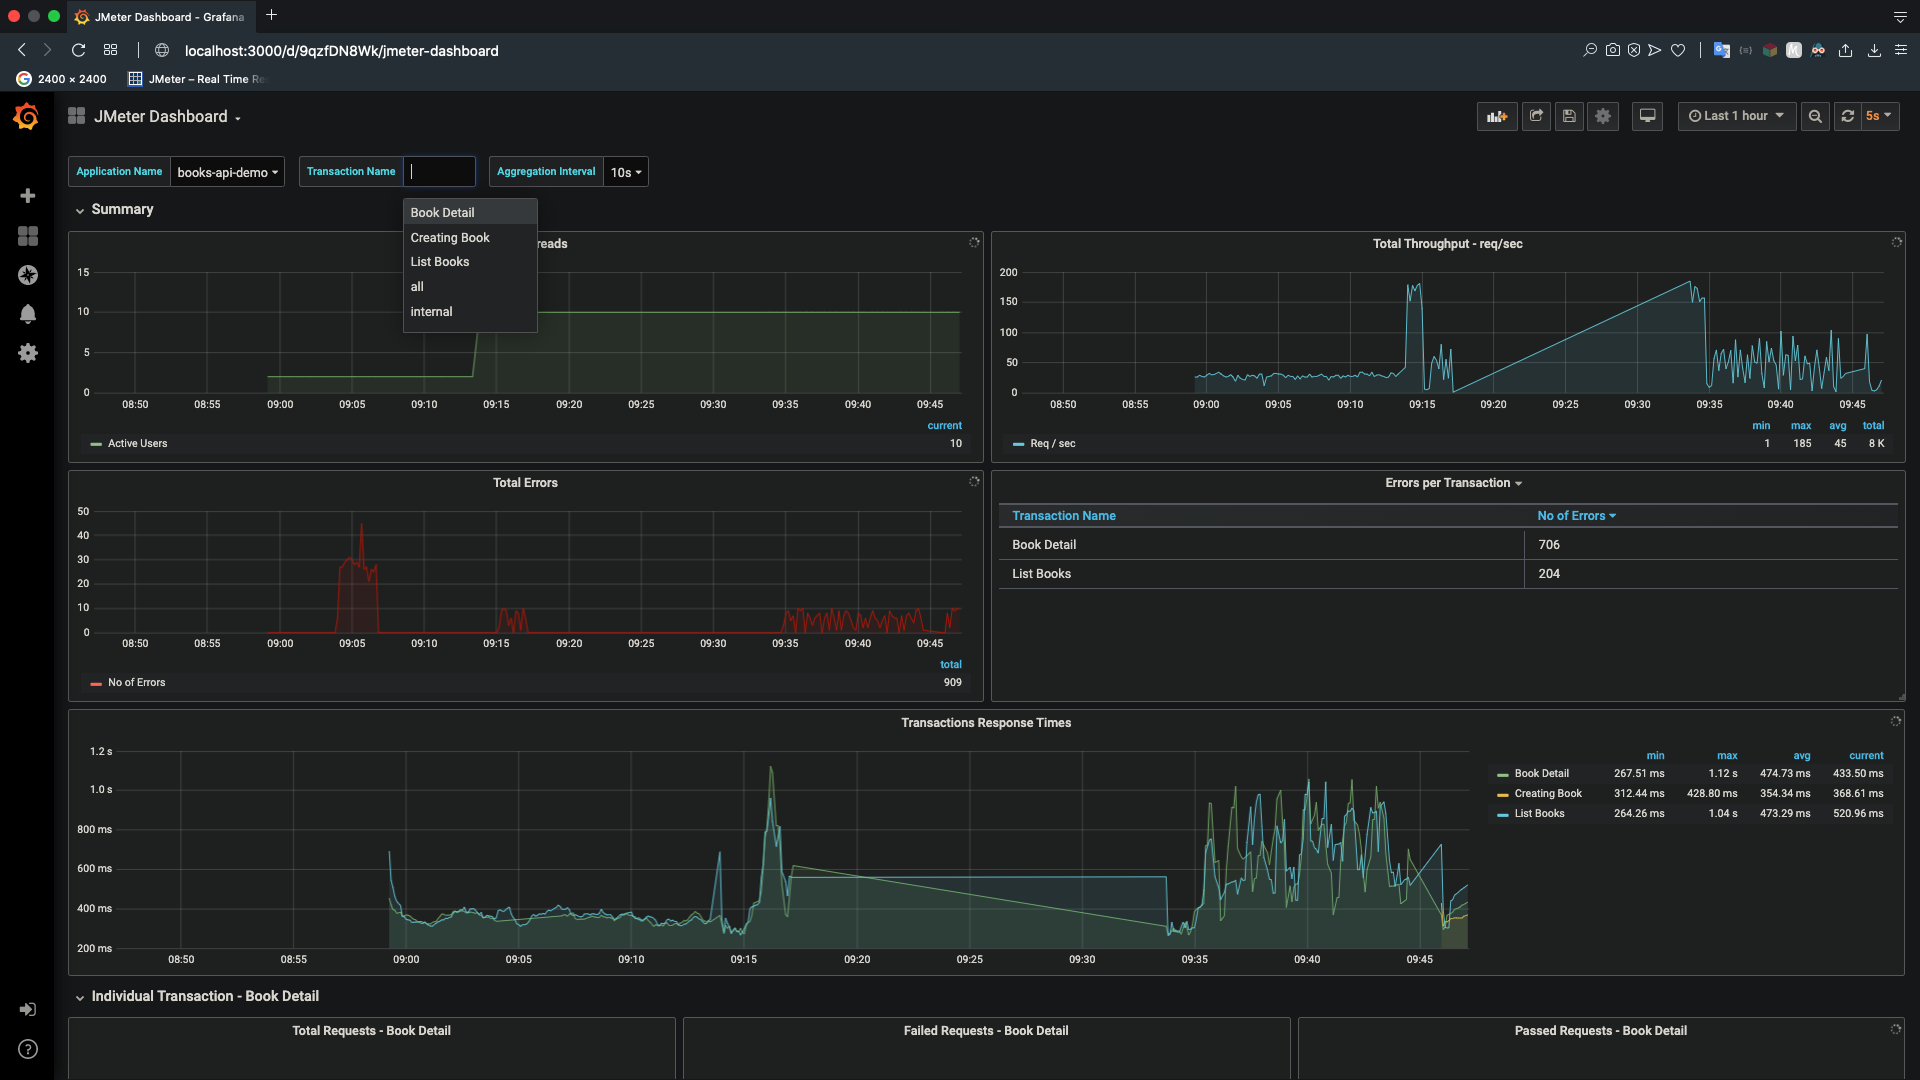Screen dimensions: 1920x1080
Task: Open JMeter Real Time bookmark
Action: 198,79
